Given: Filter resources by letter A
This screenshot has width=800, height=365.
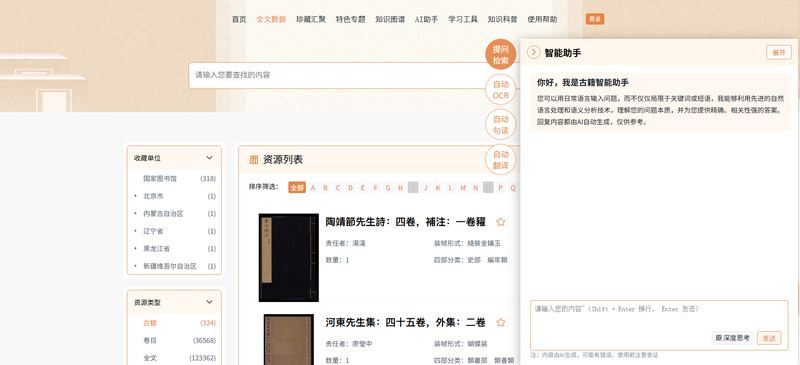Looking at the screenshot, I should pos(313,187).
